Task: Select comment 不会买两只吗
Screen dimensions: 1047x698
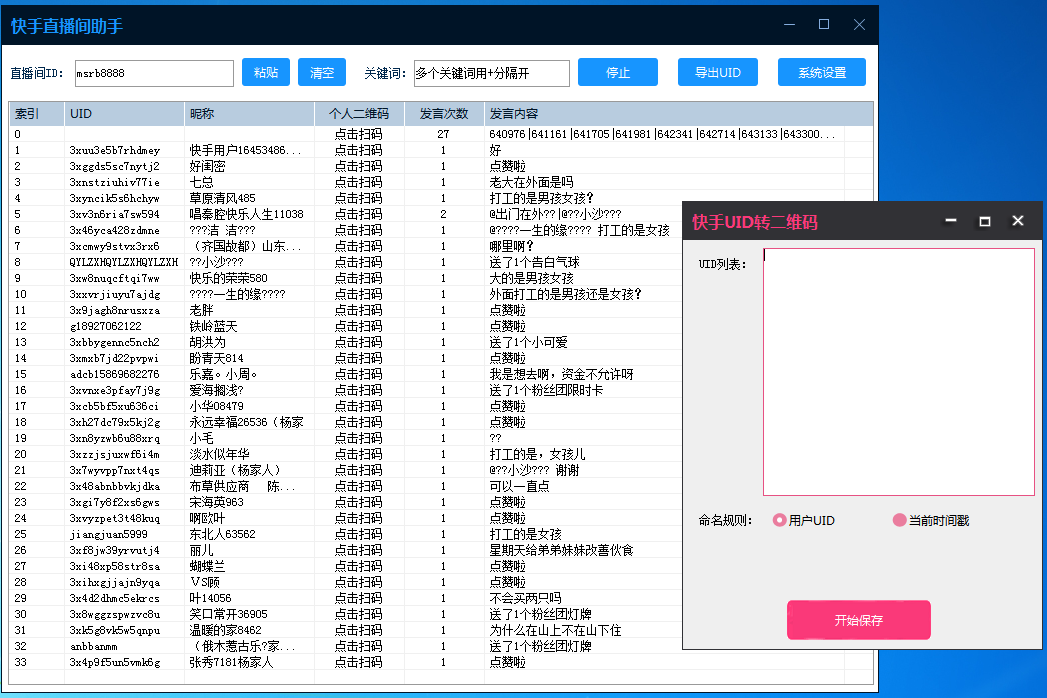Action: (526, 599)
